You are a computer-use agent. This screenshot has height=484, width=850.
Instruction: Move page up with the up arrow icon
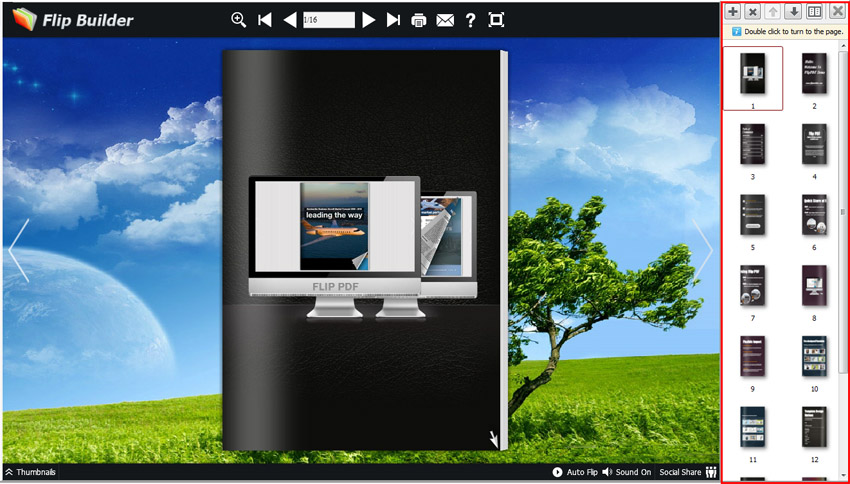[x=773, y=11]
